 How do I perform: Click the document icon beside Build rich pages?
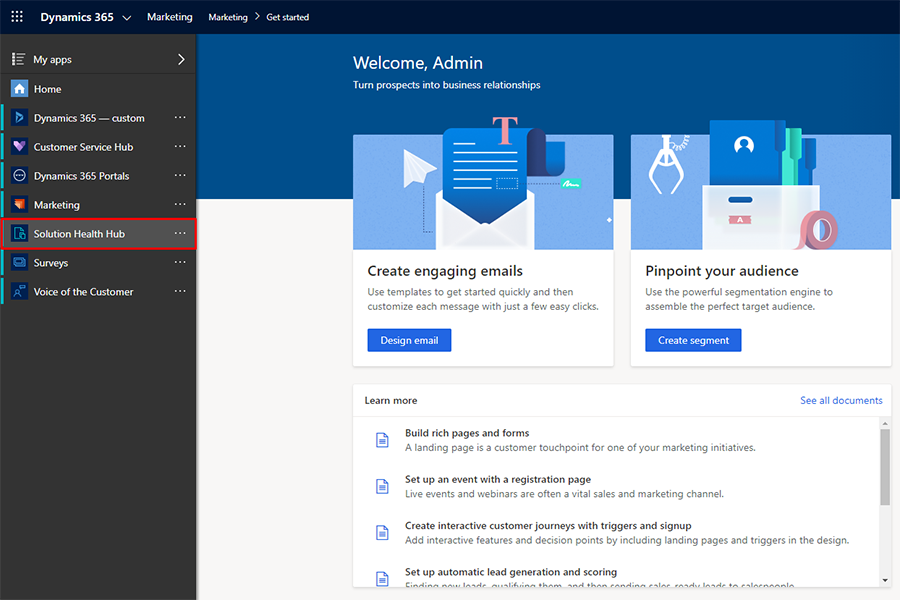(382, 440)
